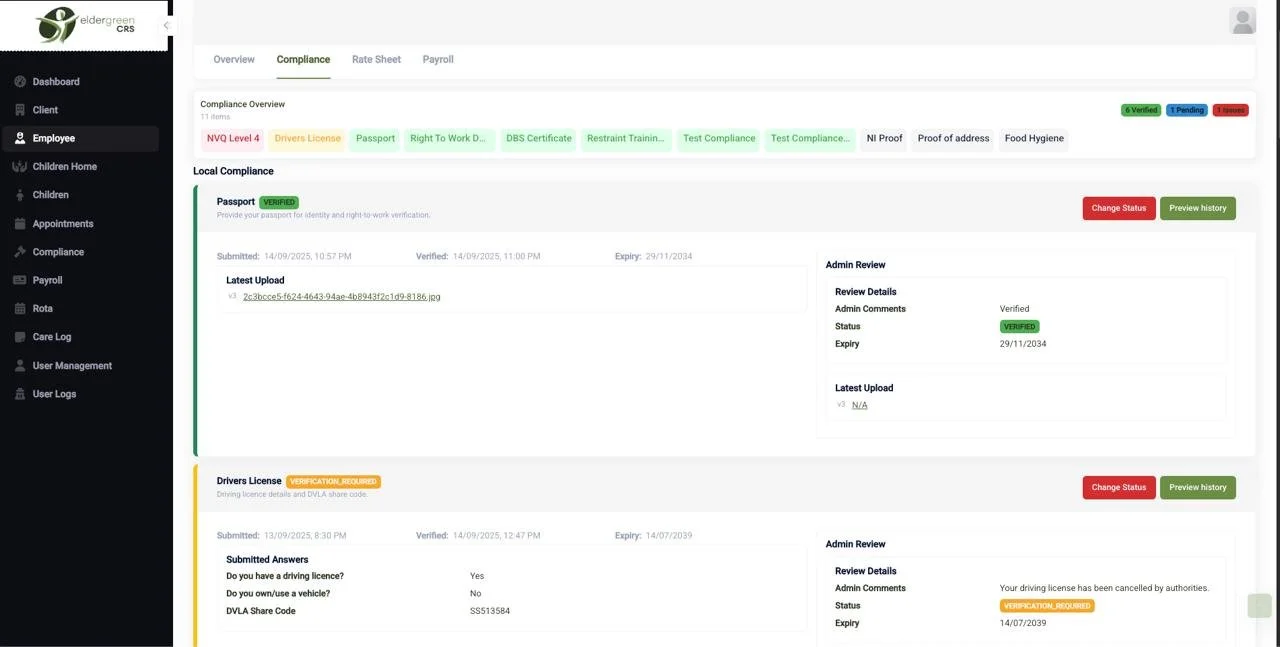
Task: Select the Compliance tab
Action: 303,59
